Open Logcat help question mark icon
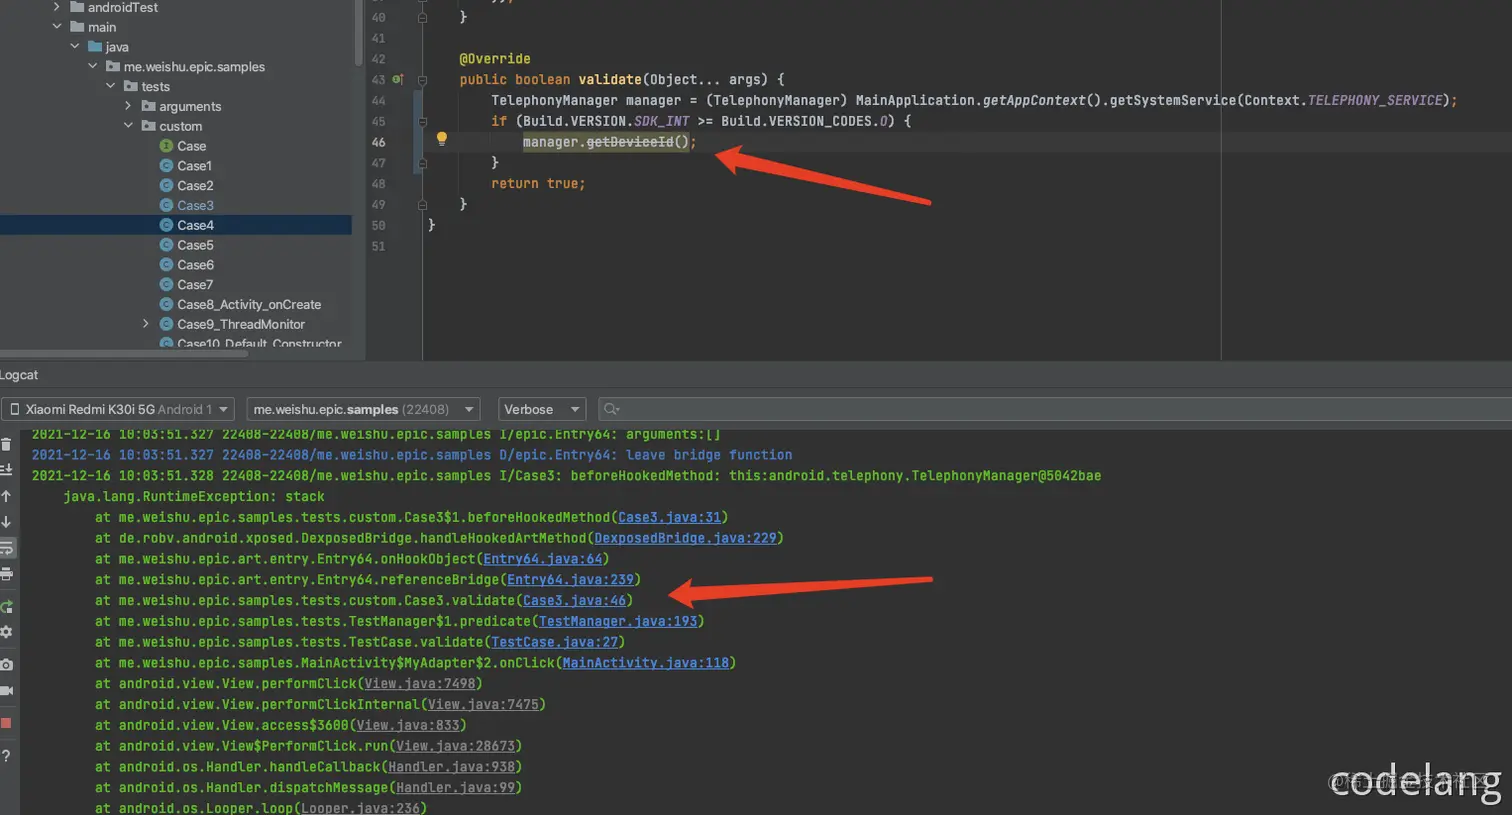 (6, 756)
